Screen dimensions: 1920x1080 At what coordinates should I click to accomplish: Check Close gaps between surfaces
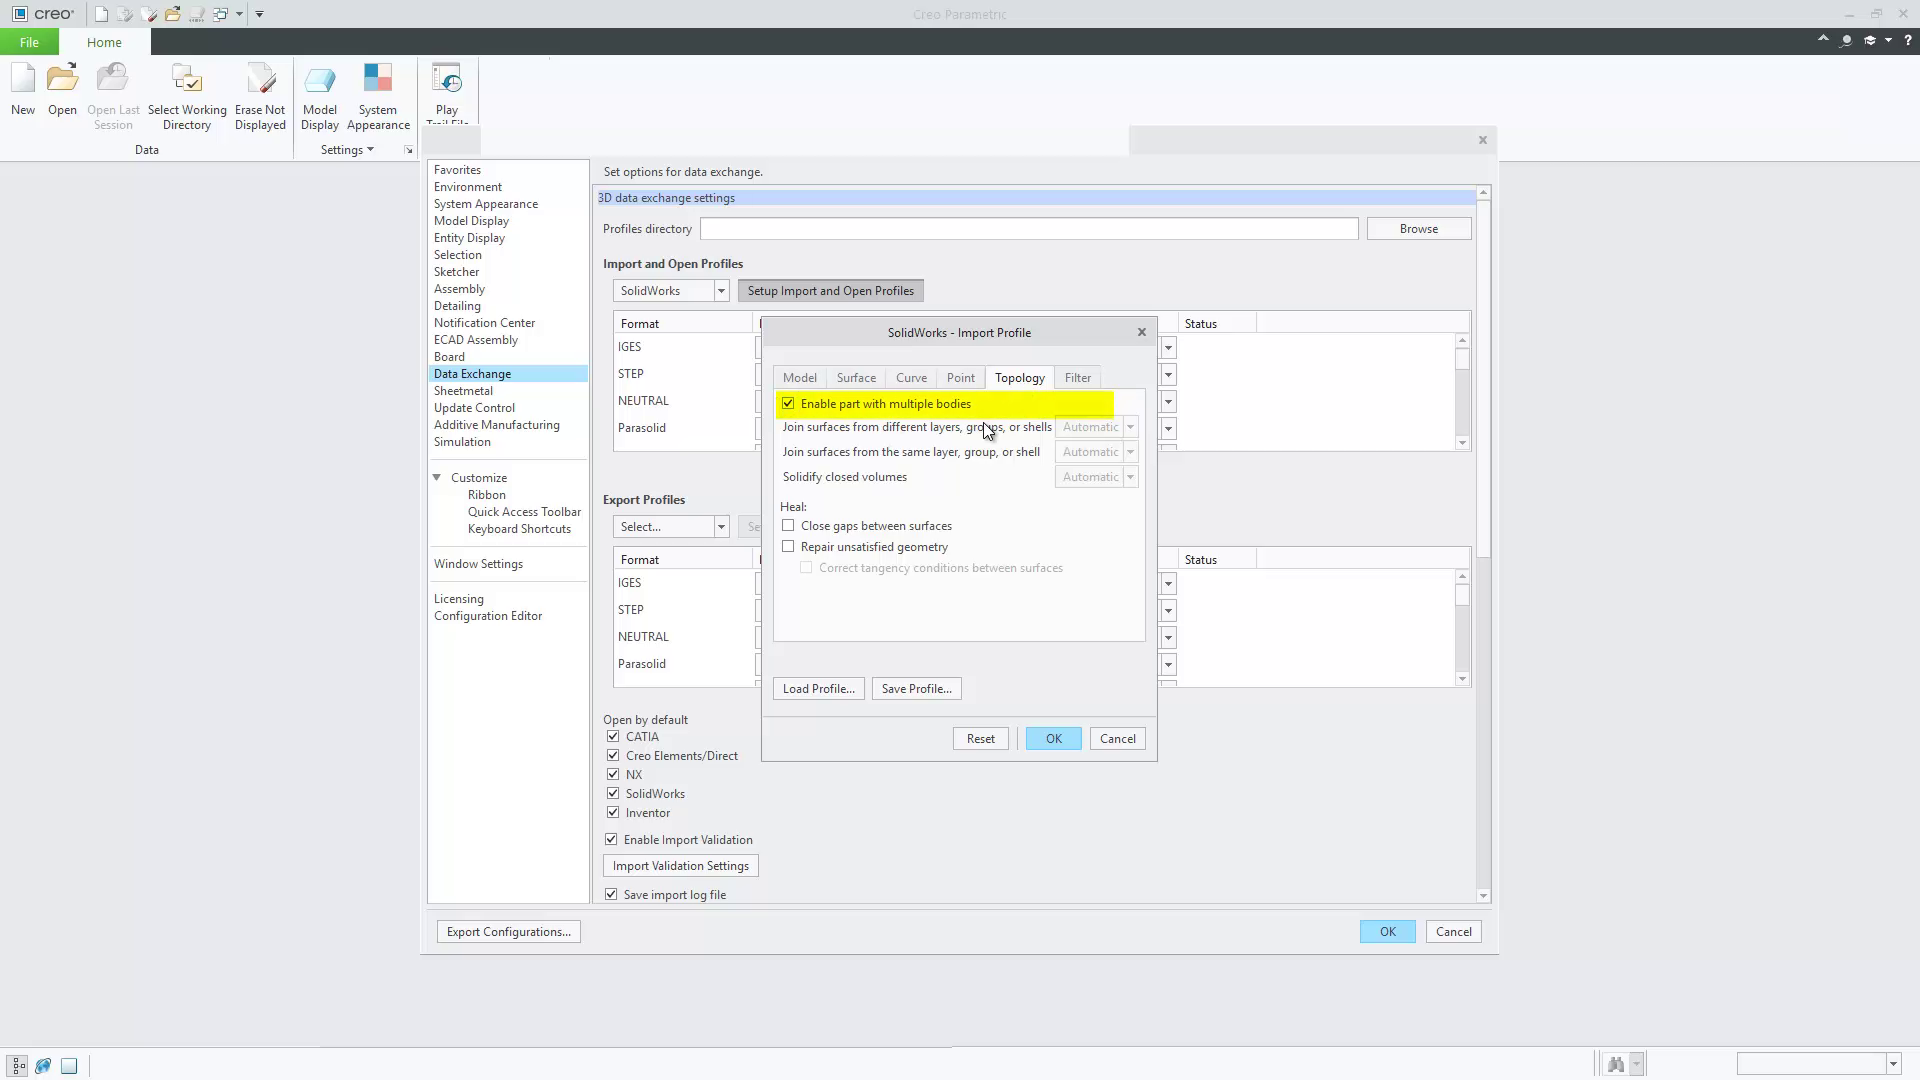coord(788,526)
